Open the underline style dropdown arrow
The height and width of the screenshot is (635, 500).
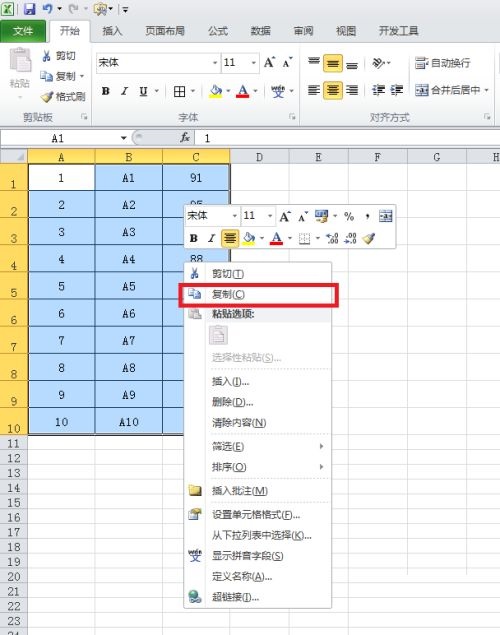156,91
